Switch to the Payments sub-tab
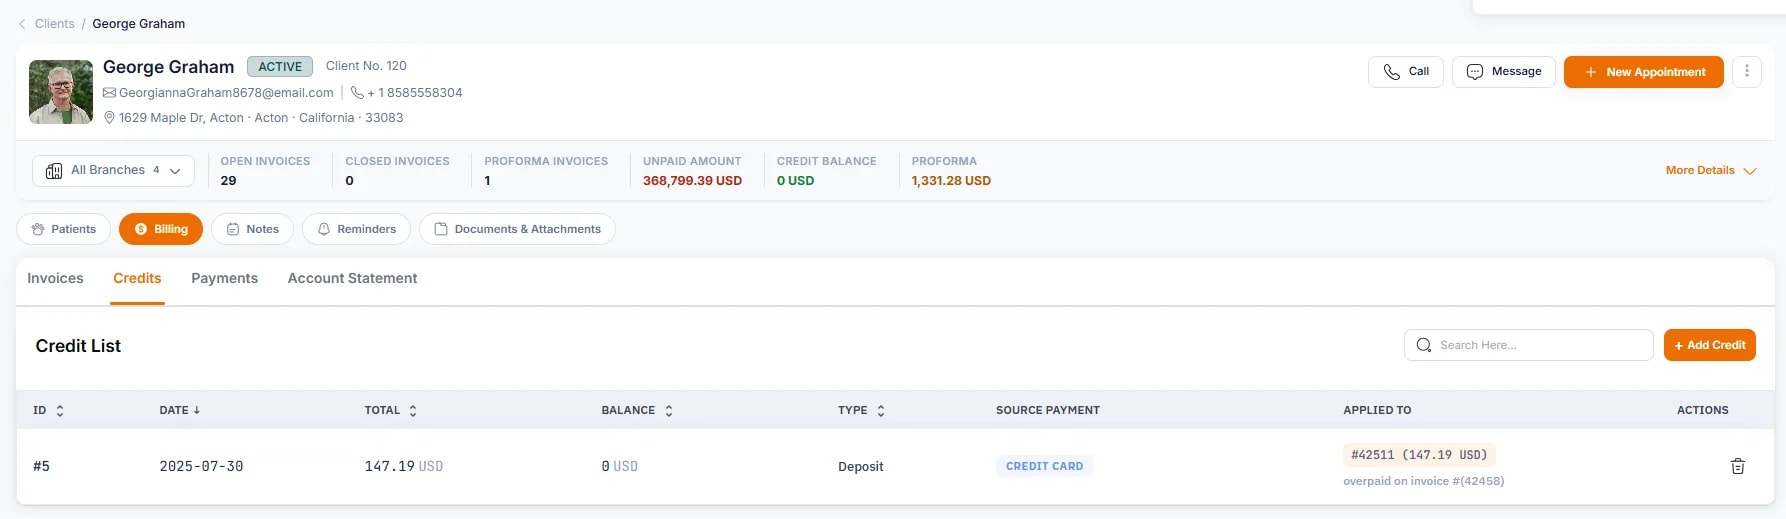 [x=224, y=279]
